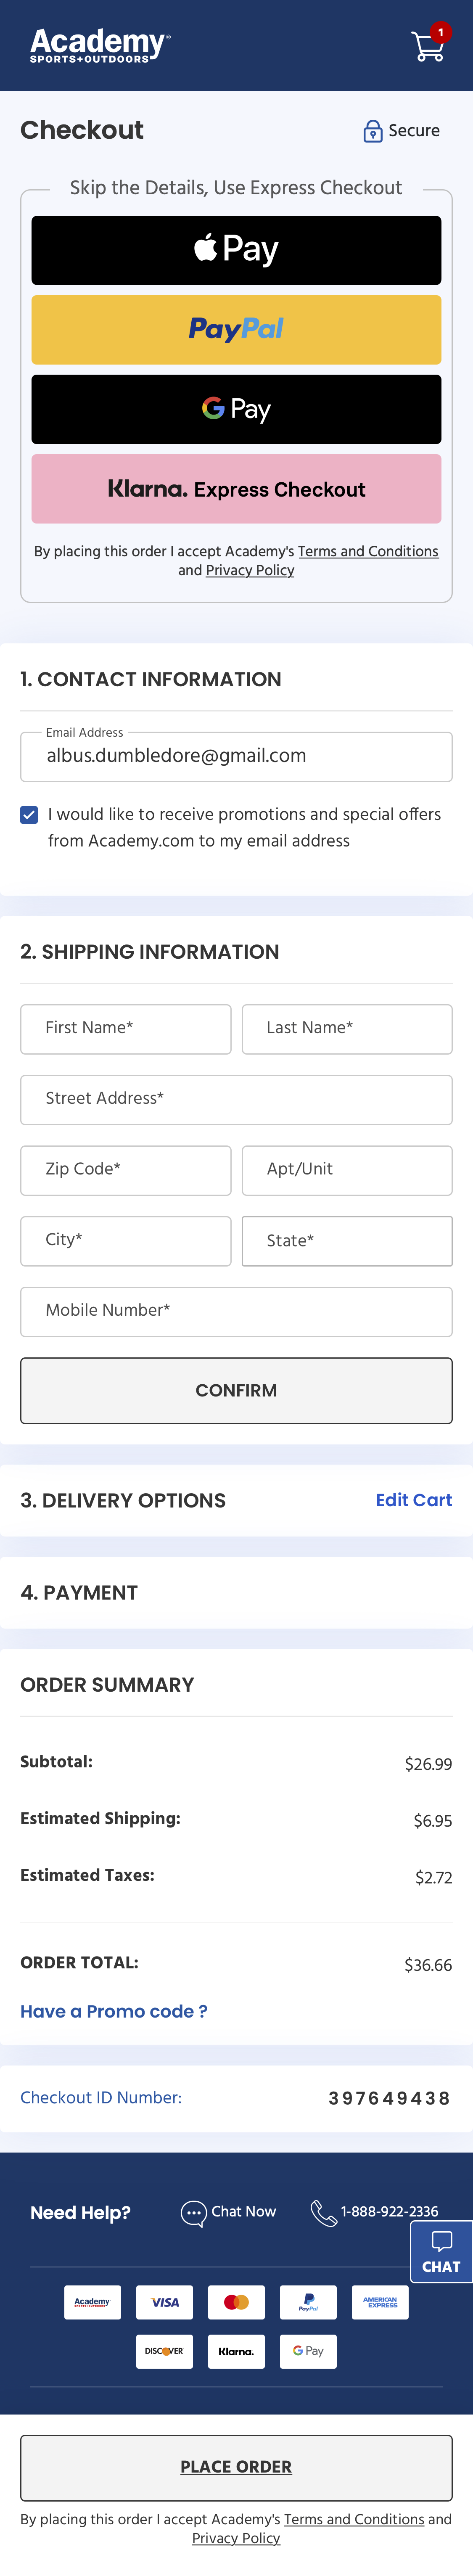Select the American Express payment icon
Viewport: 473px width, 2576px height.
pos(380,2302)
